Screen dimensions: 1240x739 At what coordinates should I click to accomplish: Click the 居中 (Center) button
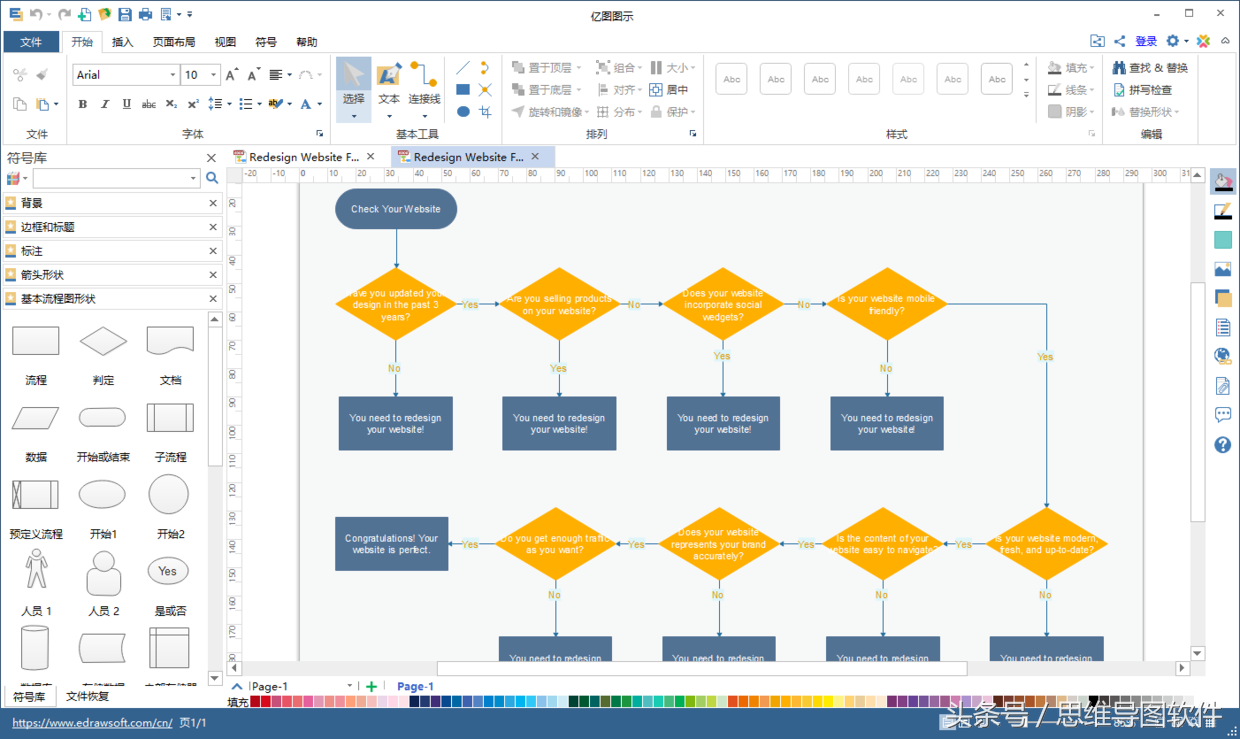point(669,89)
